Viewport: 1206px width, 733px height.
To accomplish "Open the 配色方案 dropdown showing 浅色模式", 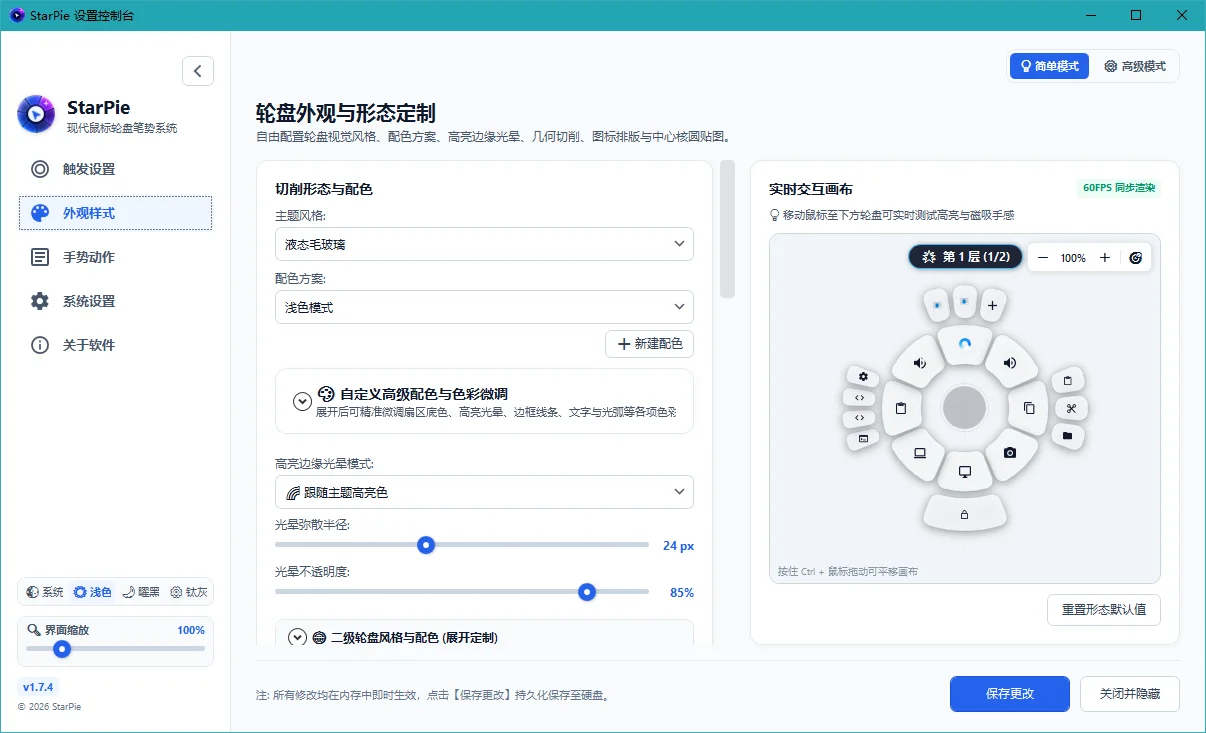I will pos(484,307).
